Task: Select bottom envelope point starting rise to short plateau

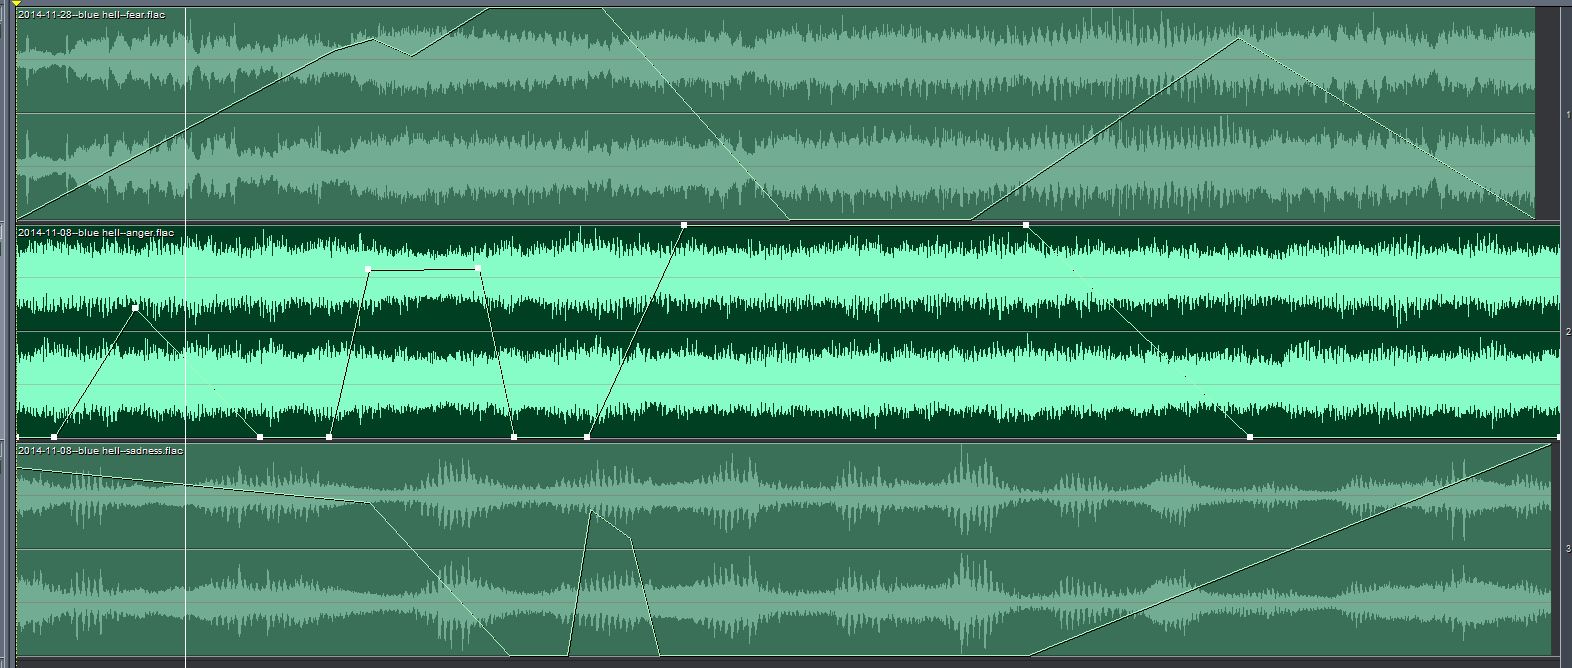Action: pos(329,437)
